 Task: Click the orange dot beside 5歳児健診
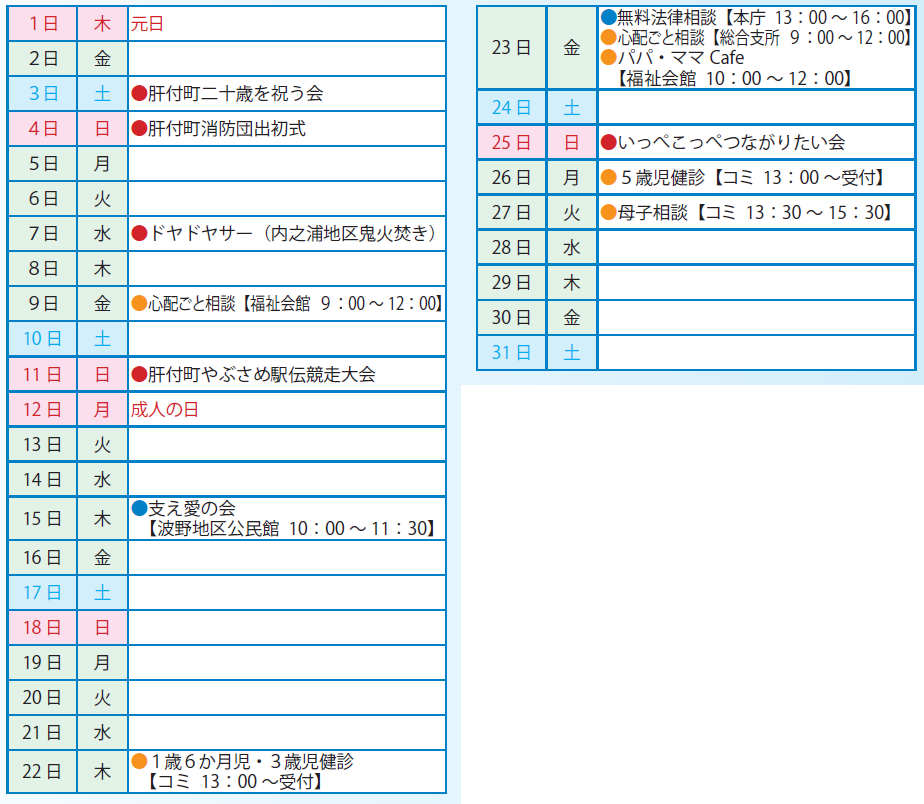click(x=609, y=178)
